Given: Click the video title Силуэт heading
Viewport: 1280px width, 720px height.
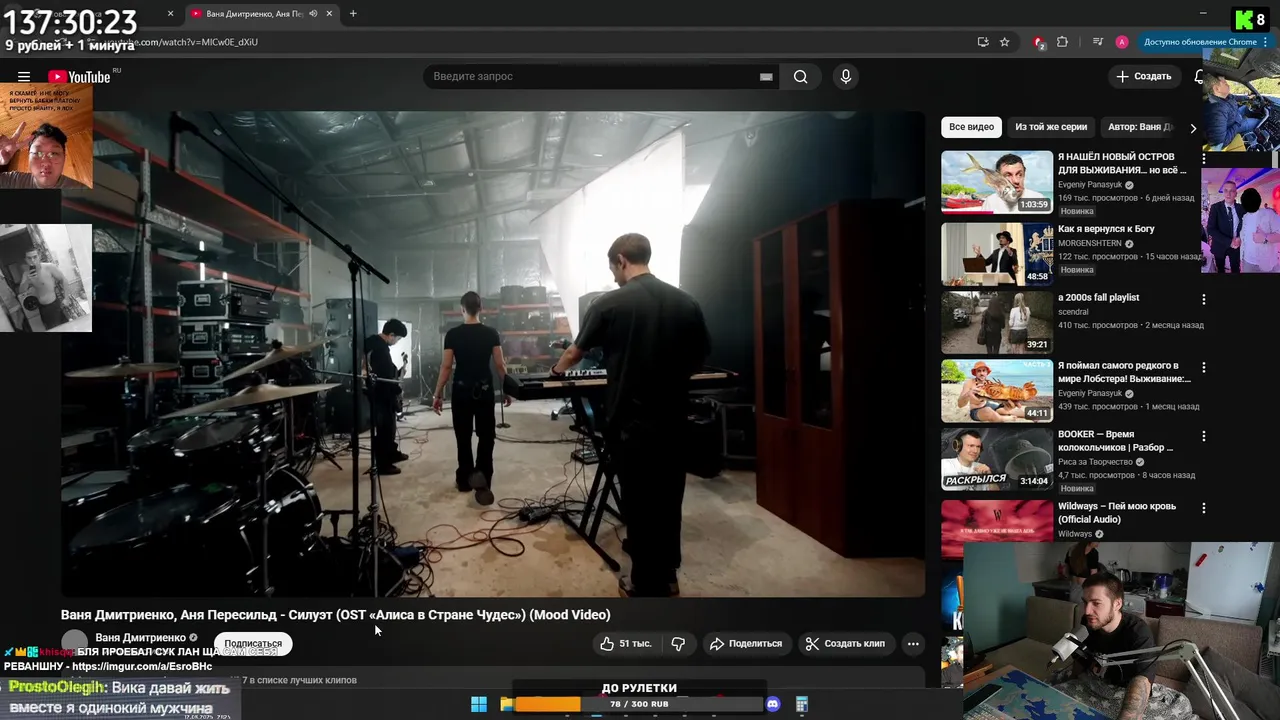Looking at the screenshot, I should 335,615.
